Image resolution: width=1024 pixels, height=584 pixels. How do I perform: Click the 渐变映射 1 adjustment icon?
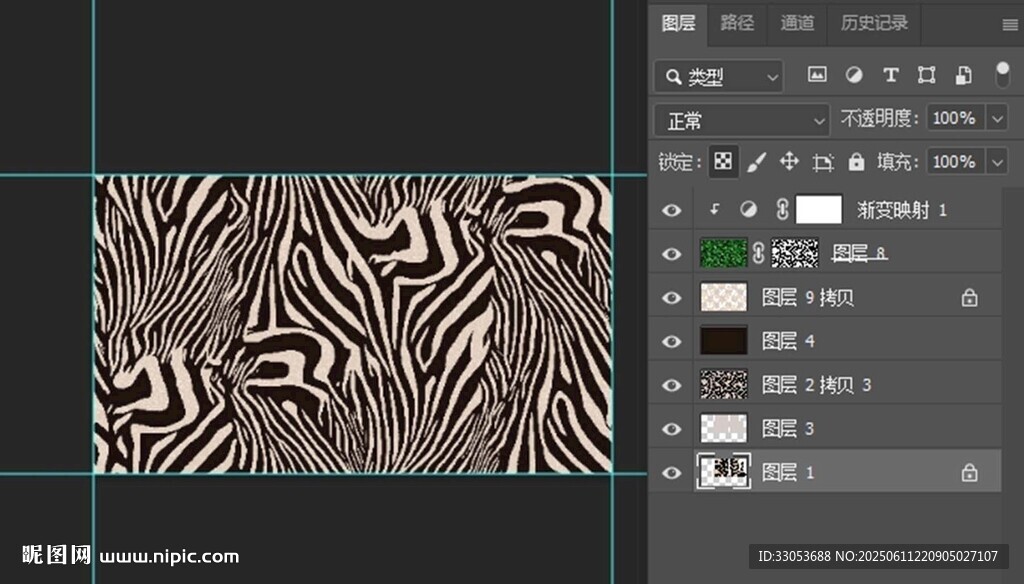click(748, 209)
